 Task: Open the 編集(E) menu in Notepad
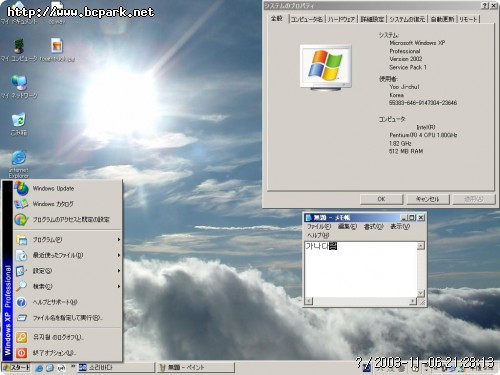coord(347,226)
